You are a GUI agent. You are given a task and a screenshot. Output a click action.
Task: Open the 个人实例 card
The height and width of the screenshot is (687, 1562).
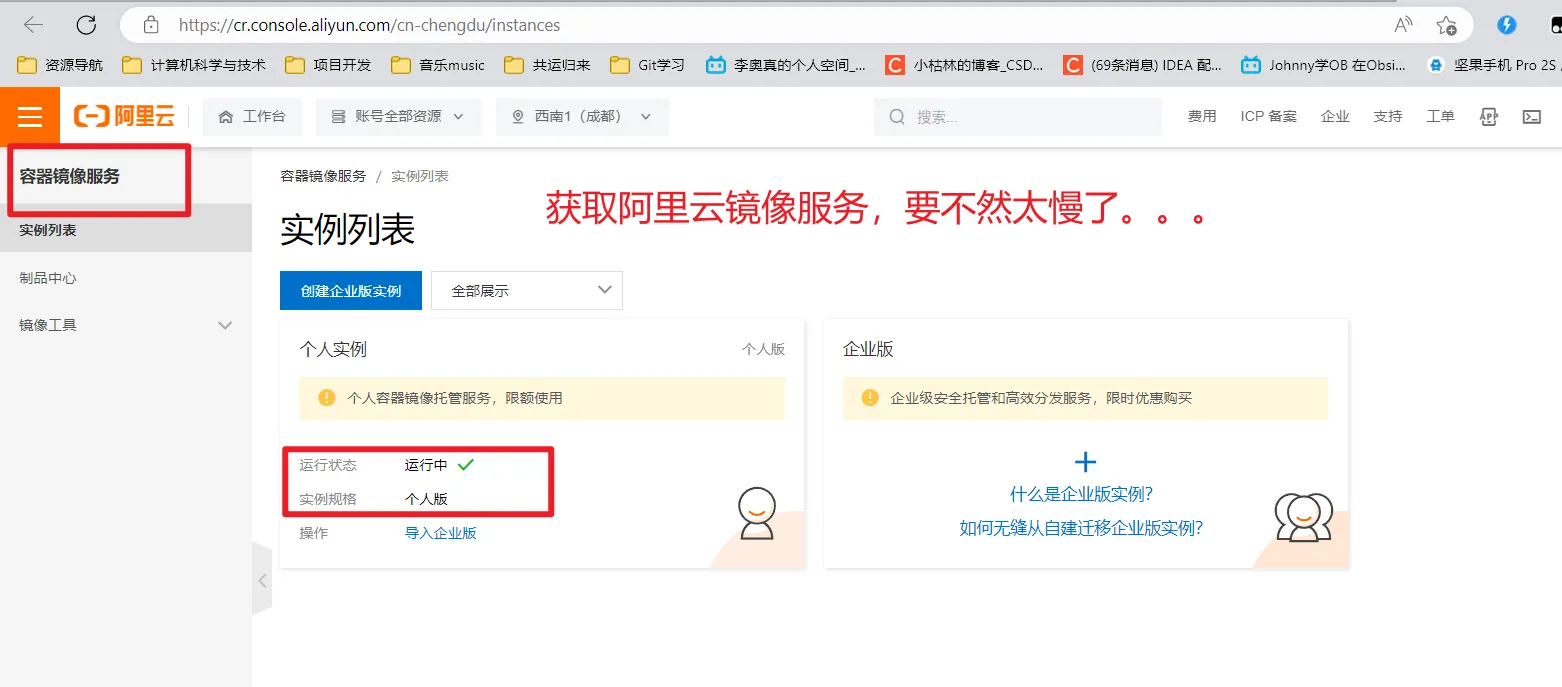[542, 444]
